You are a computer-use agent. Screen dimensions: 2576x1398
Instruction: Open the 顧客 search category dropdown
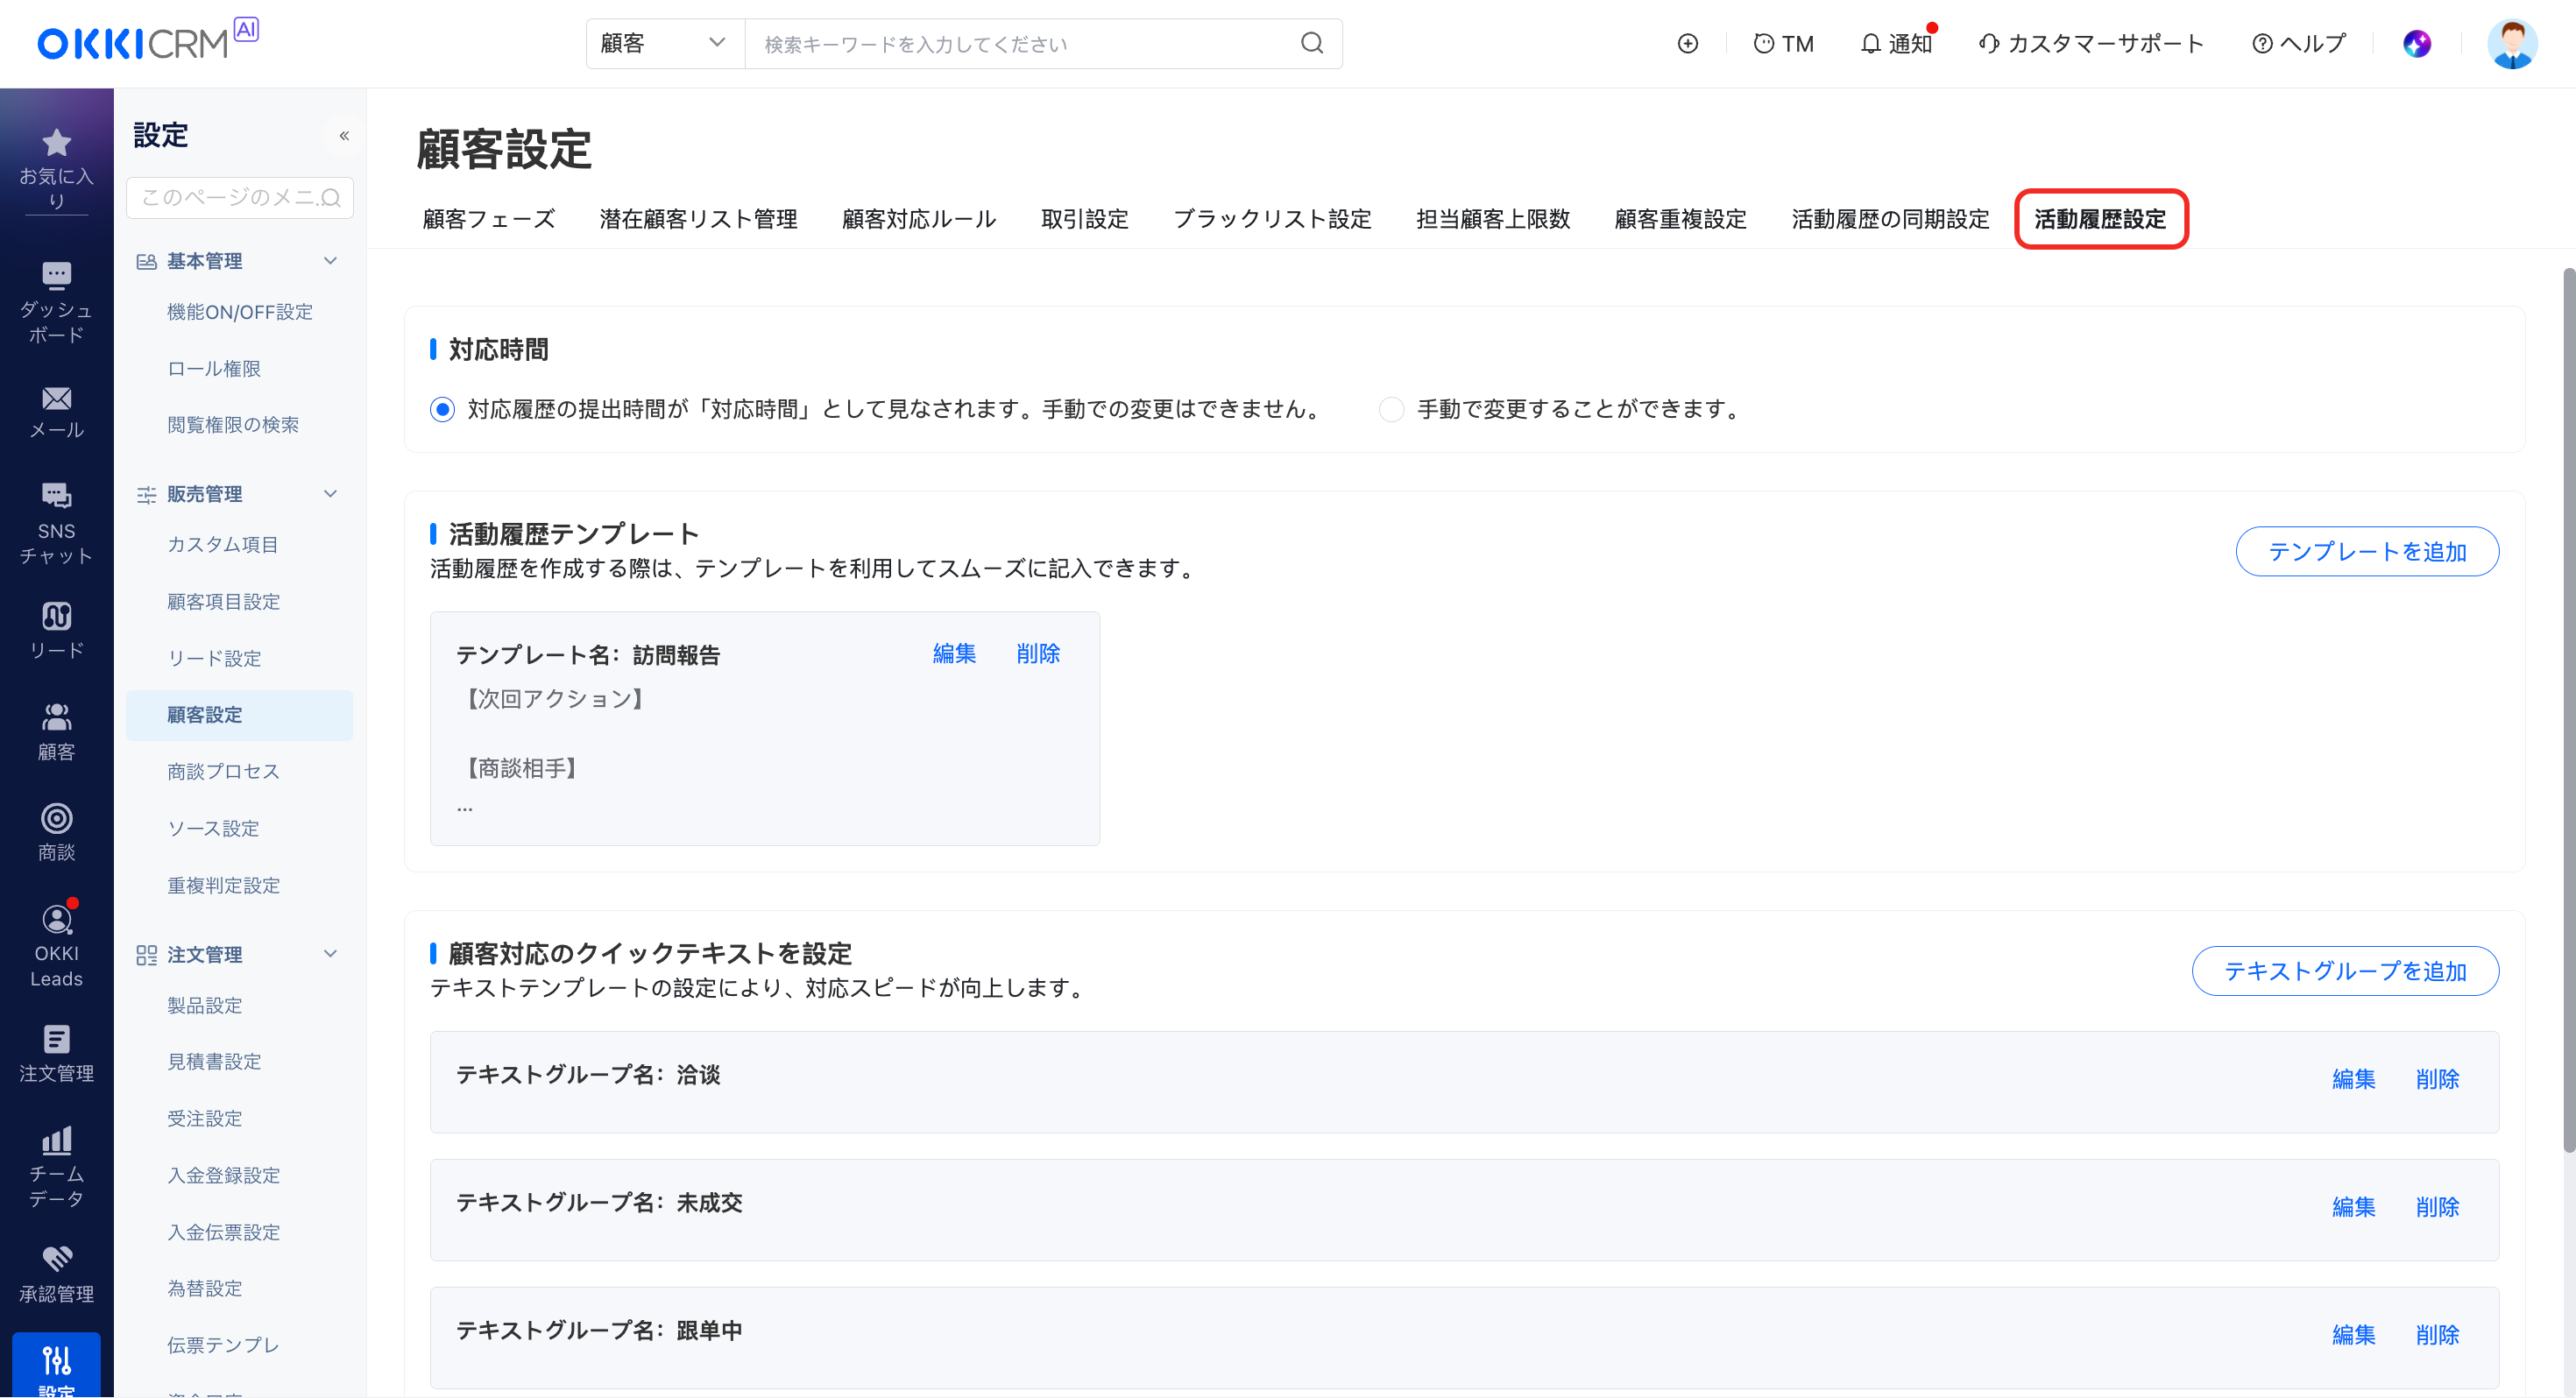[x=665, y=43]
